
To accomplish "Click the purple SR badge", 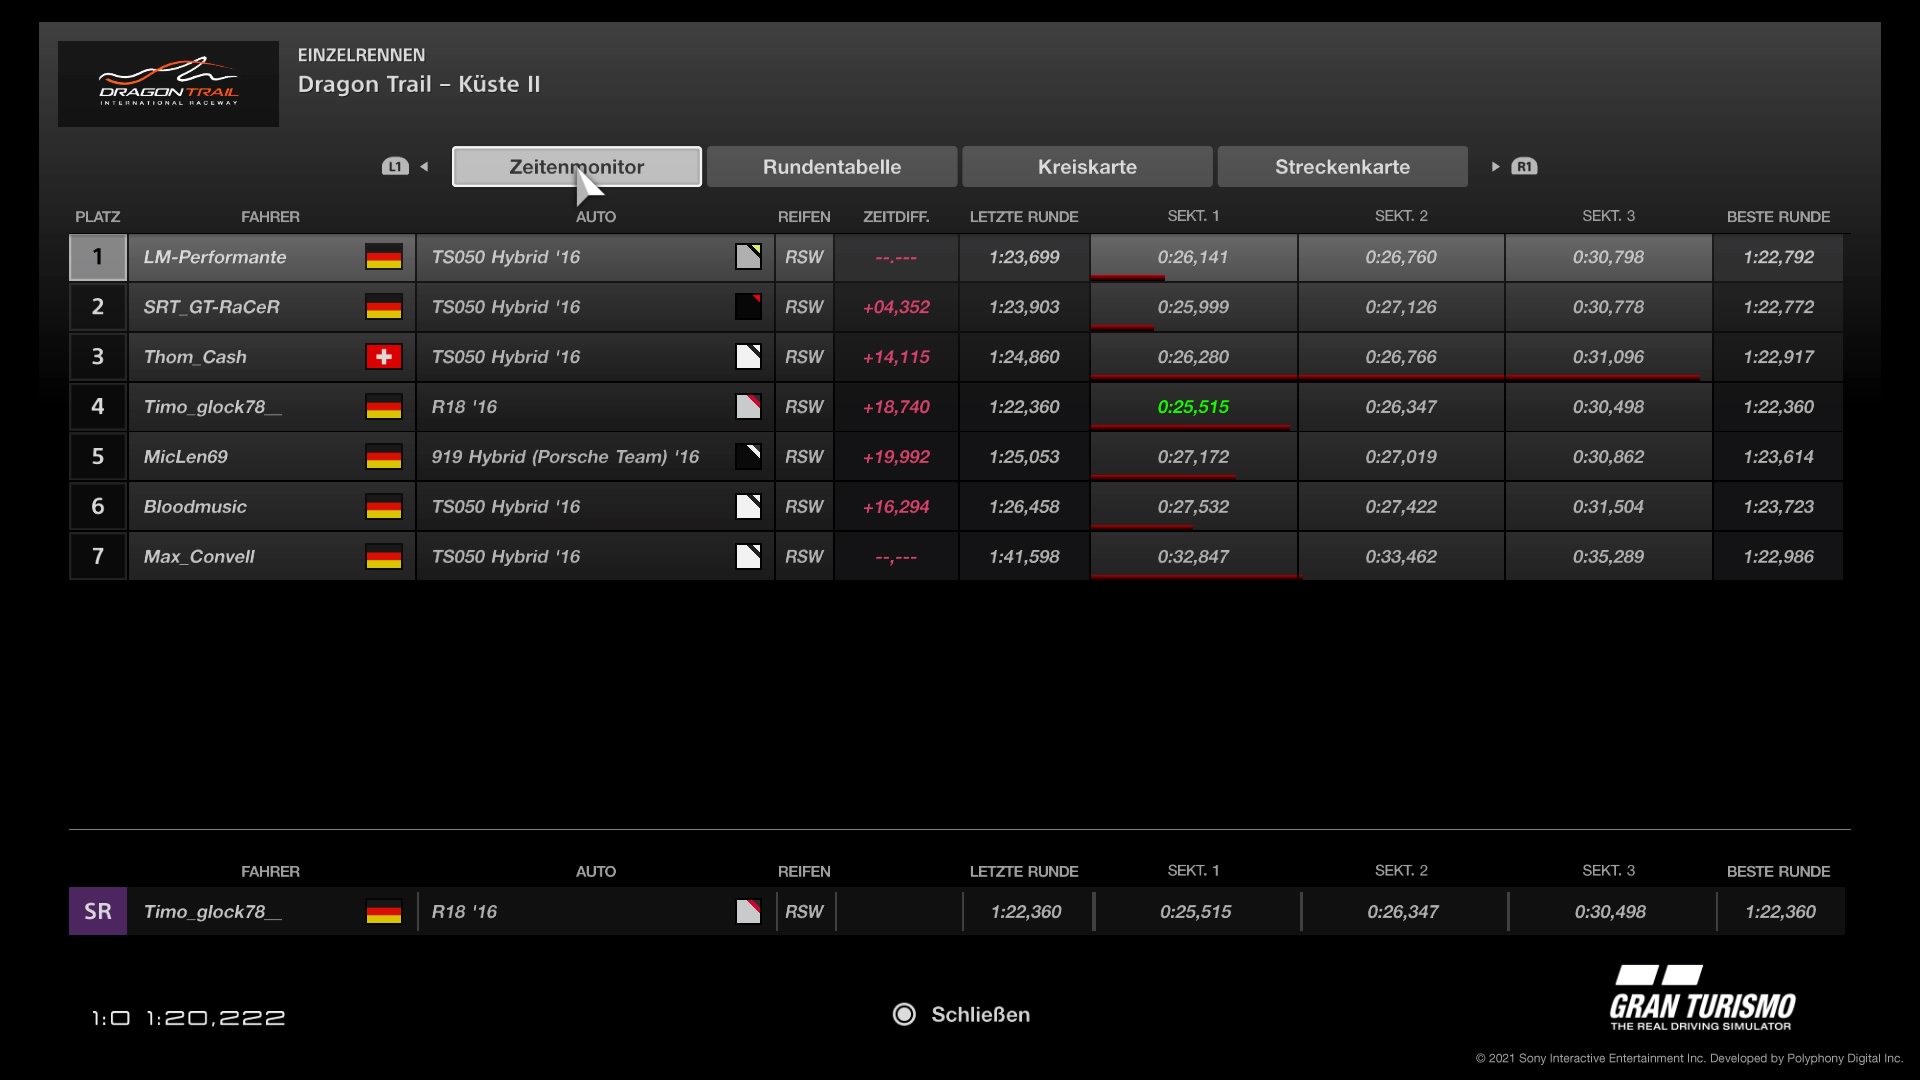I will [x=98, y=912].
